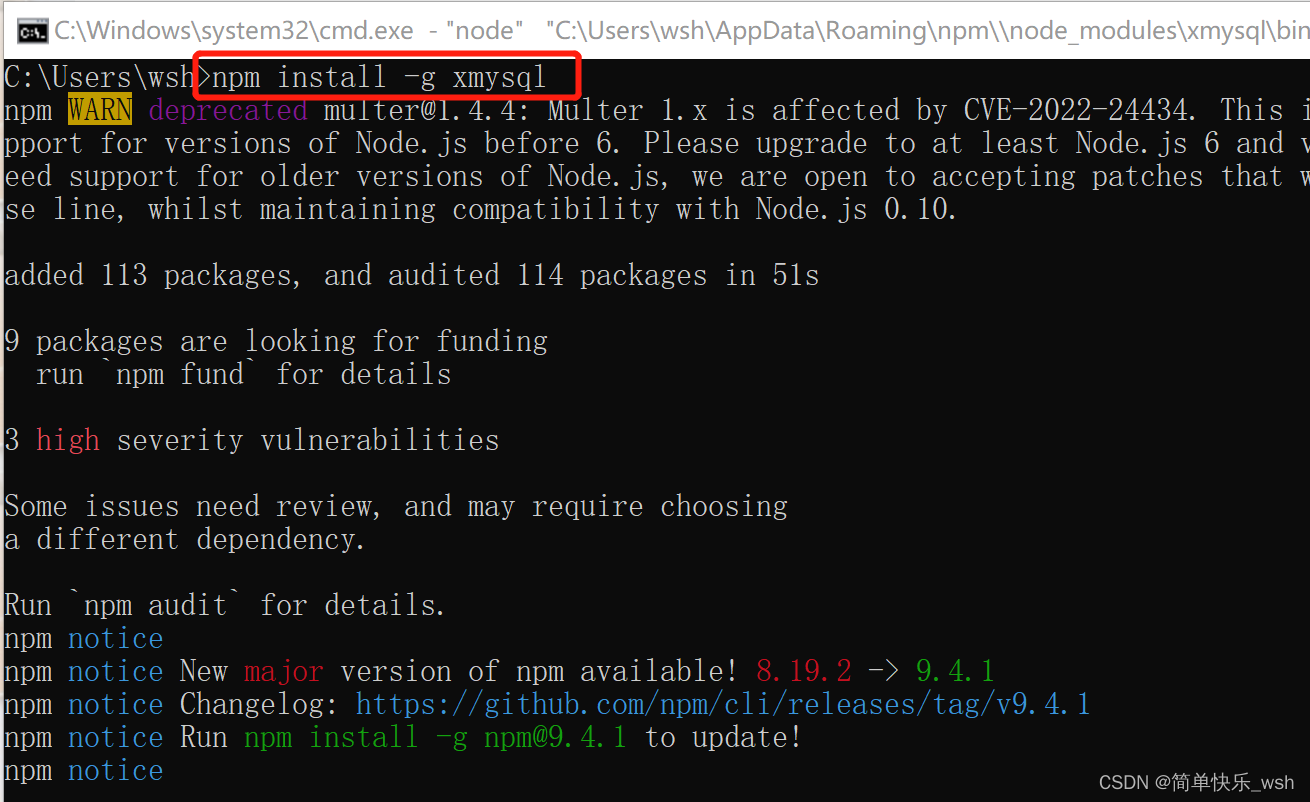Click the red 'major' word
The width and height of the screenshot is (1310, 802).
click(x=284, y=671)
